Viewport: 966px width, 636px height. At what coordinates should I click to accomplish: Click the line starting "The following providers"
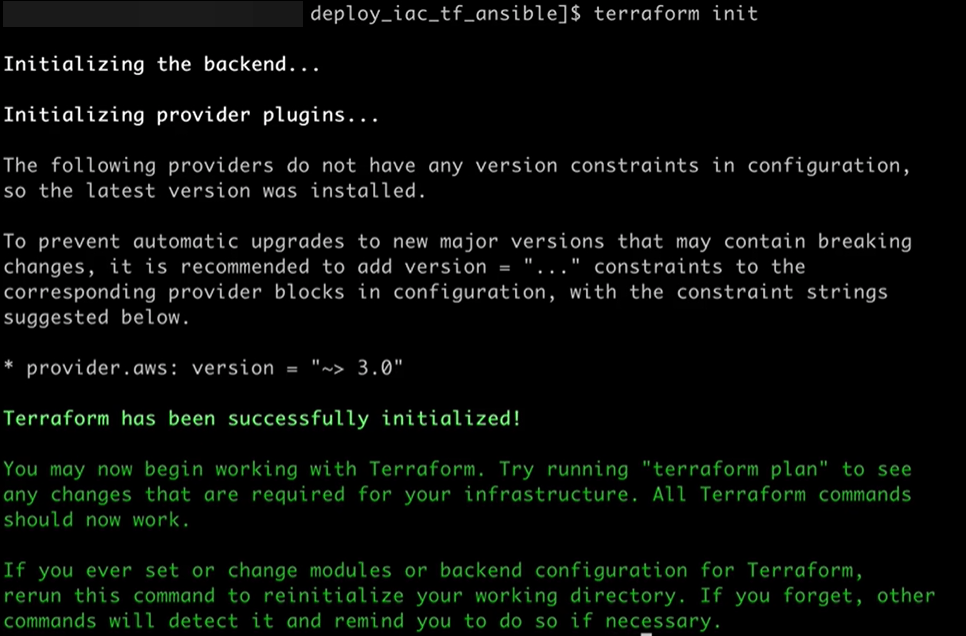(x=456, y=166)
